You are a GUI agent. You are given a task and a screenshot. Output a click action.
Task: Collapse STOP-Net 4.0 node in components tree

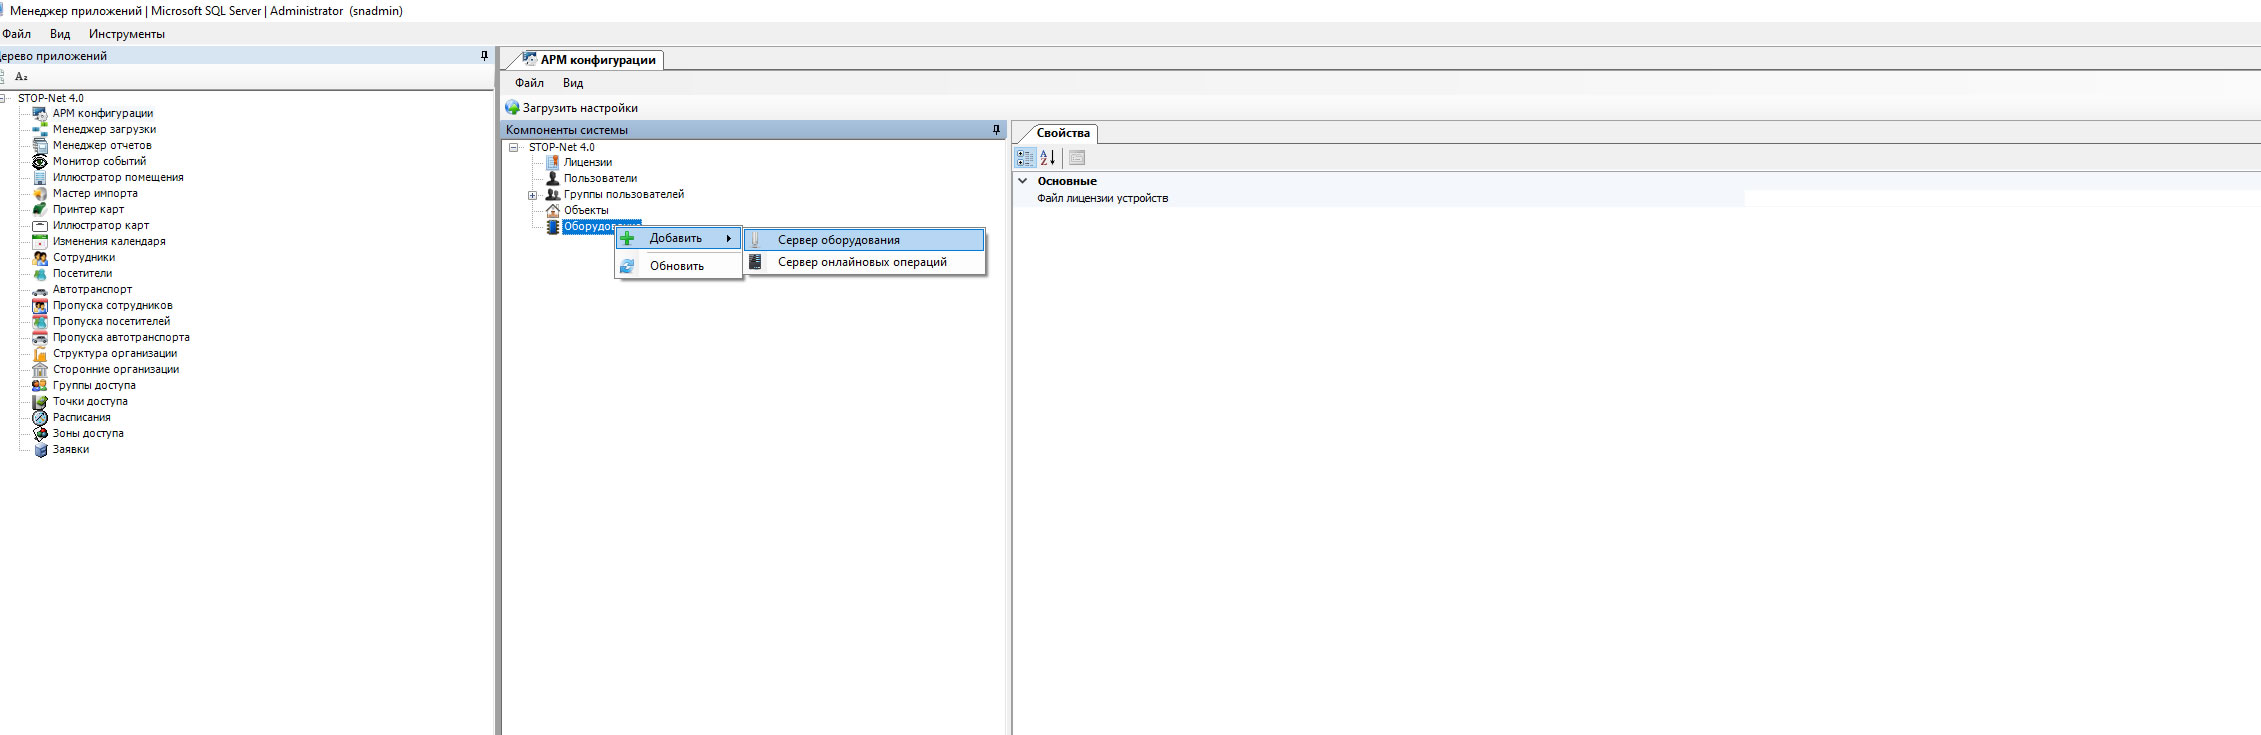[x=514, y=147]
